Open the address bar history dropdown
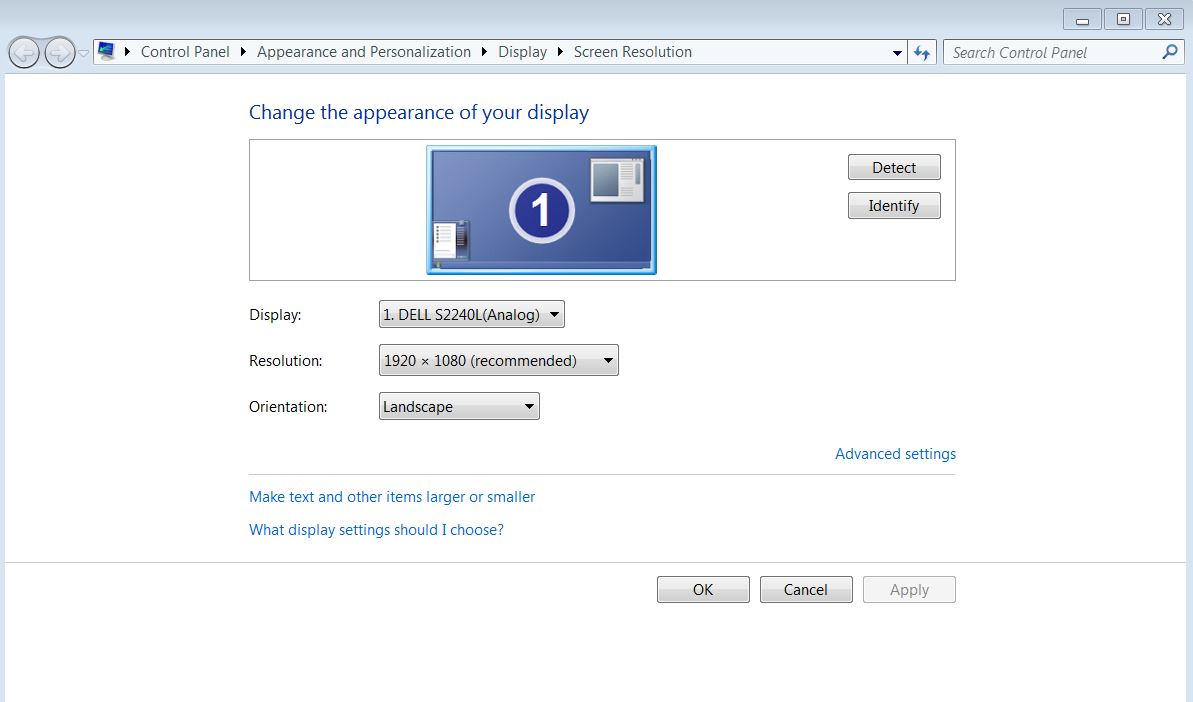The width and height of the screenshot is (1193, 702). 897,52
